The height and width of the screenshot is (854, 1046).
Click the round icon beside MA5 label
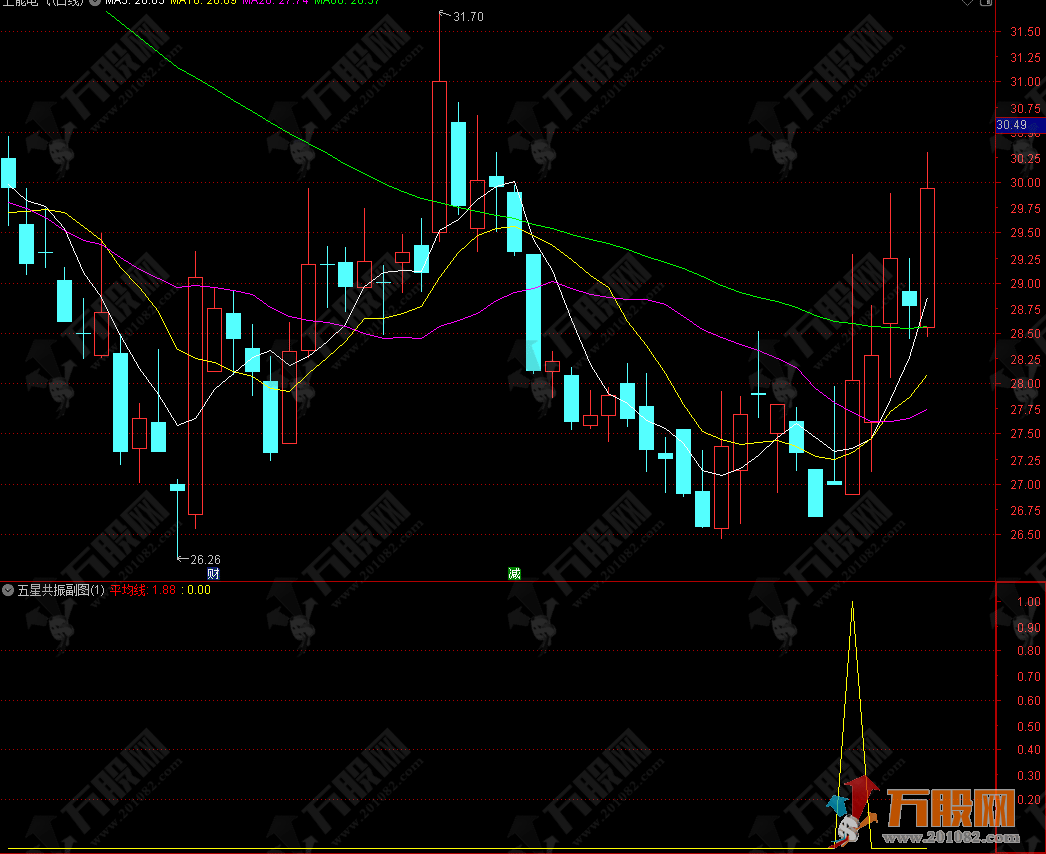97,3
